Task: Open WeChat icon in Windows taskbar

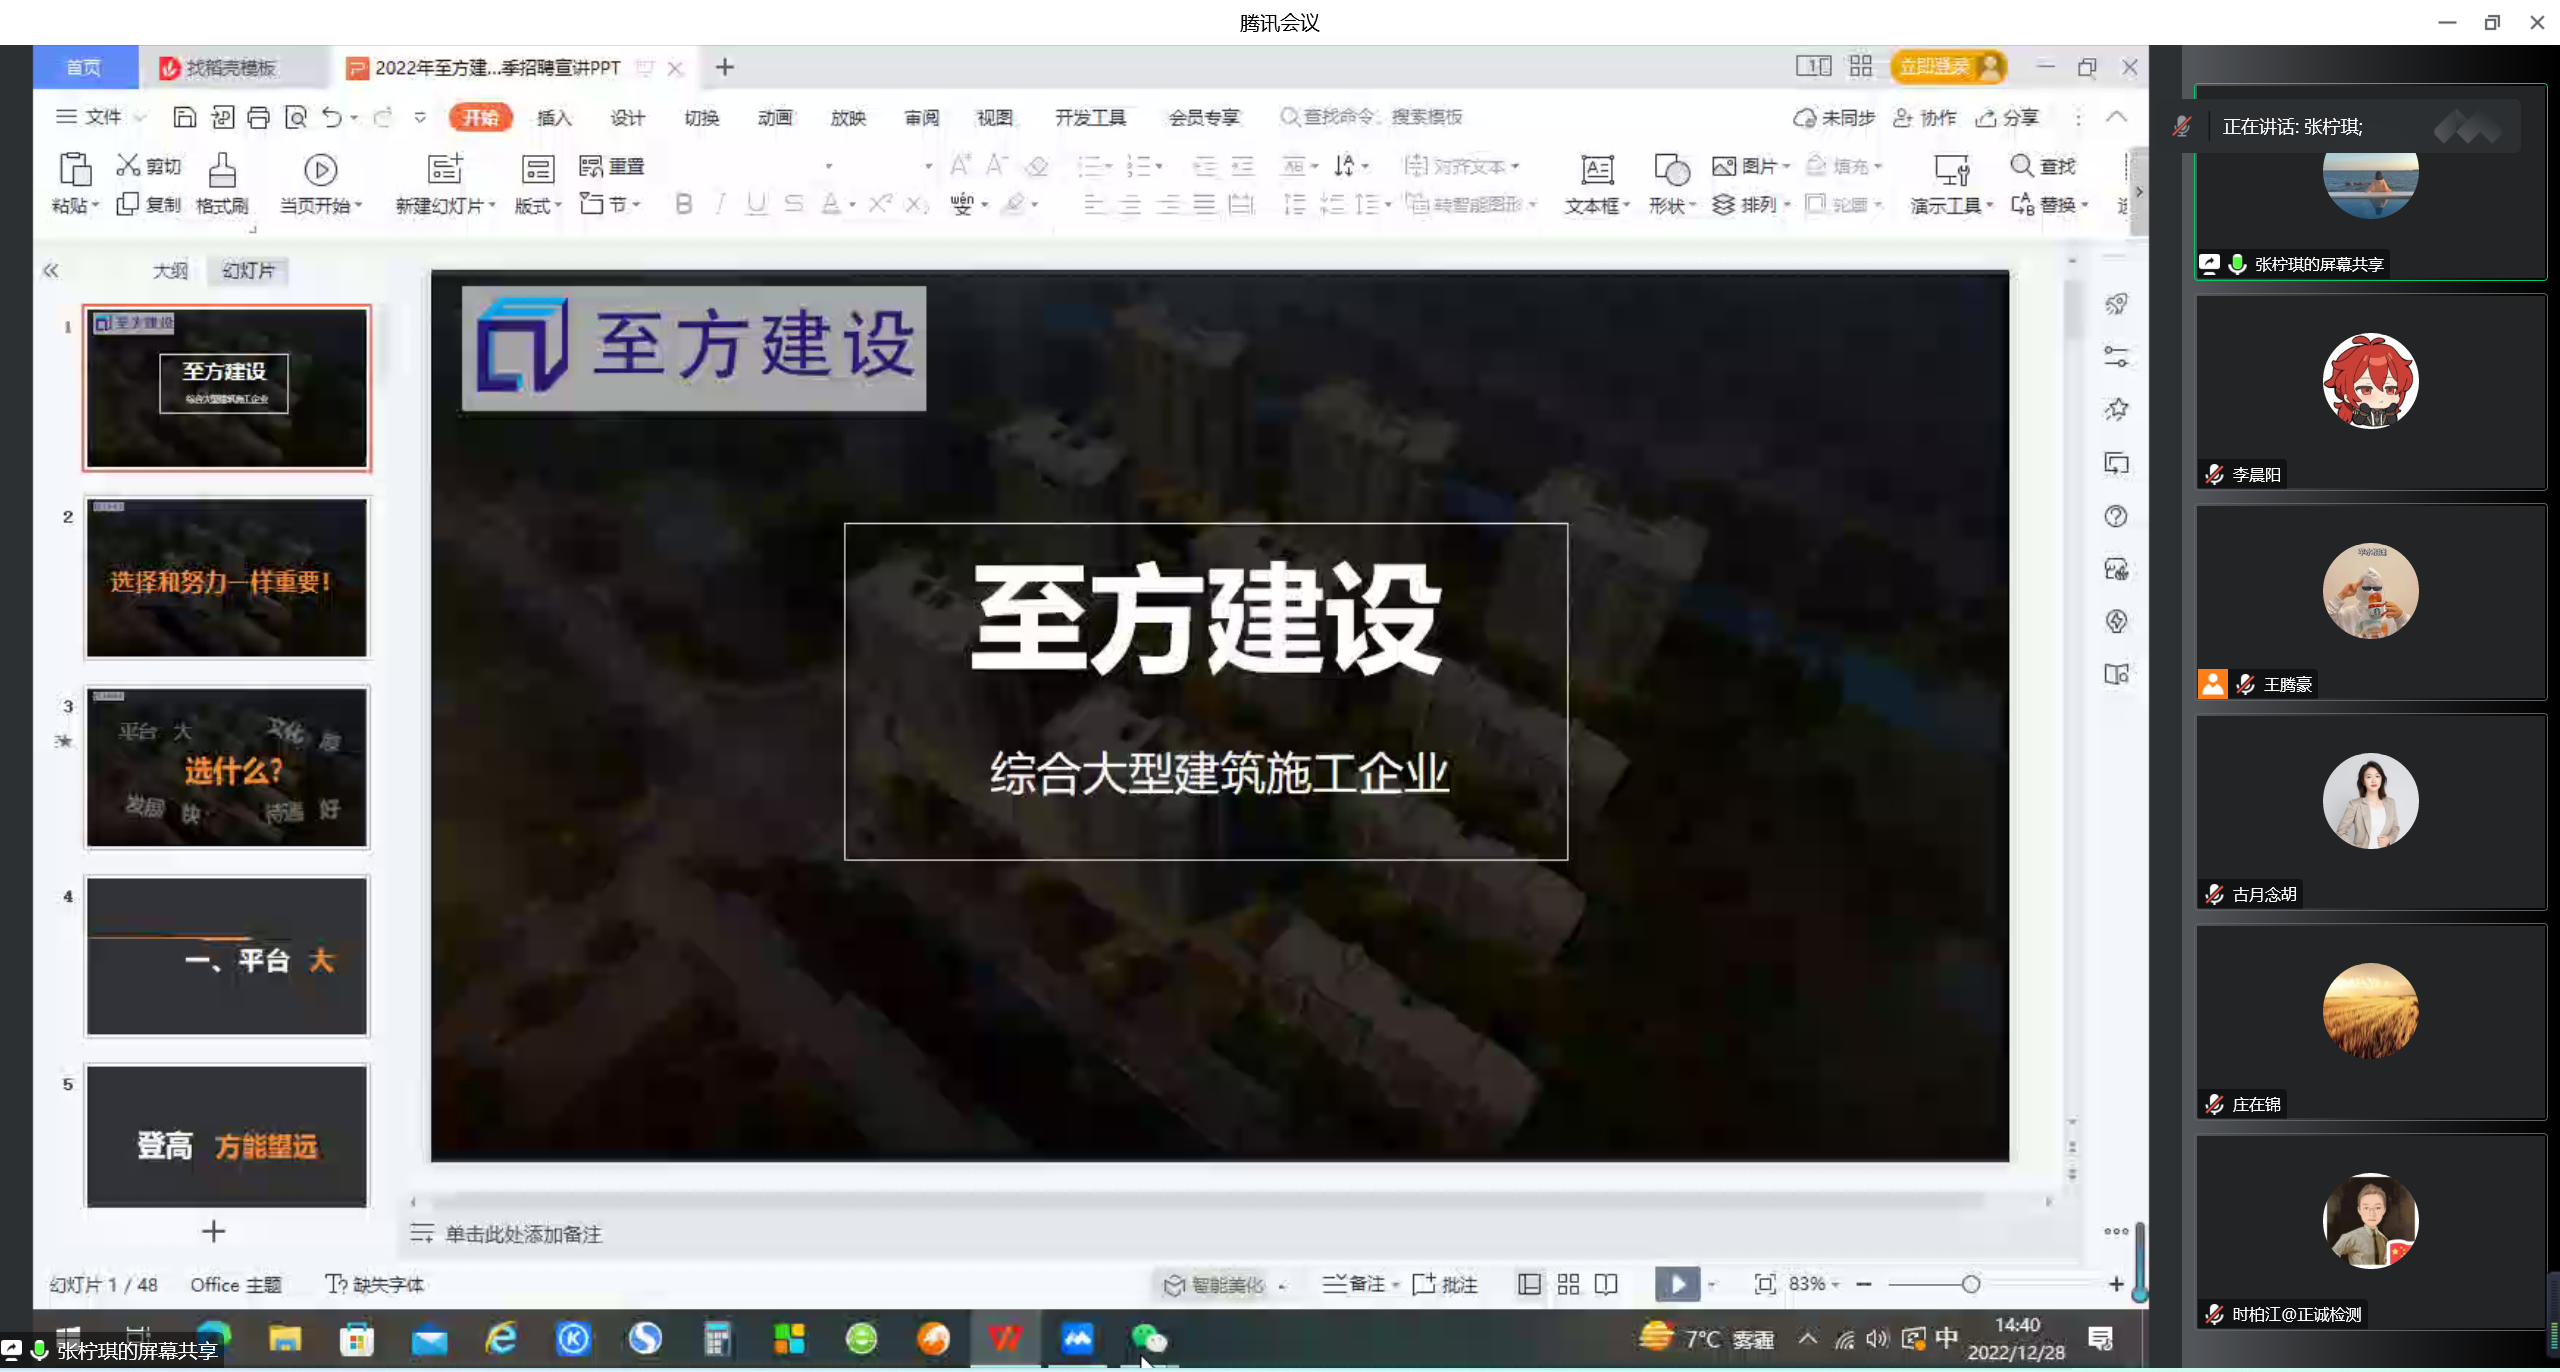Action: click(x=1149, y=1338)
